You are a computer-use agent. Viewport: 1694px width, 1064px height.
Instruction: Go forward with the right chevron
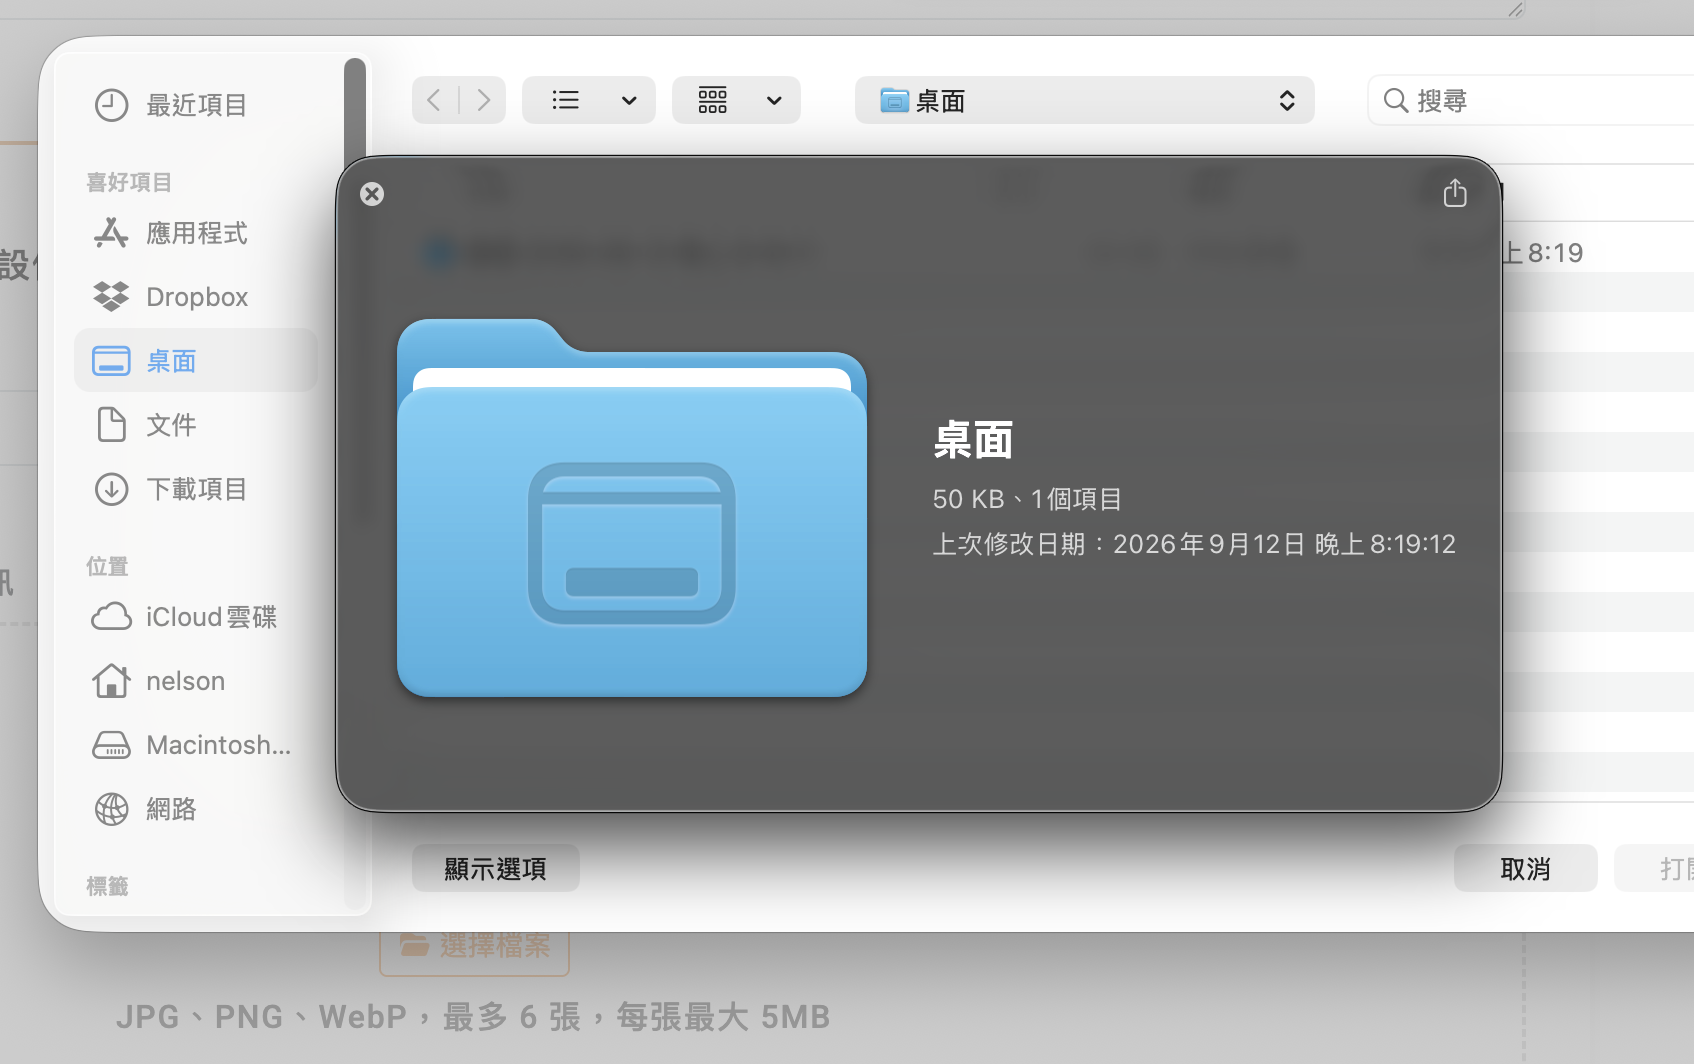483,100
